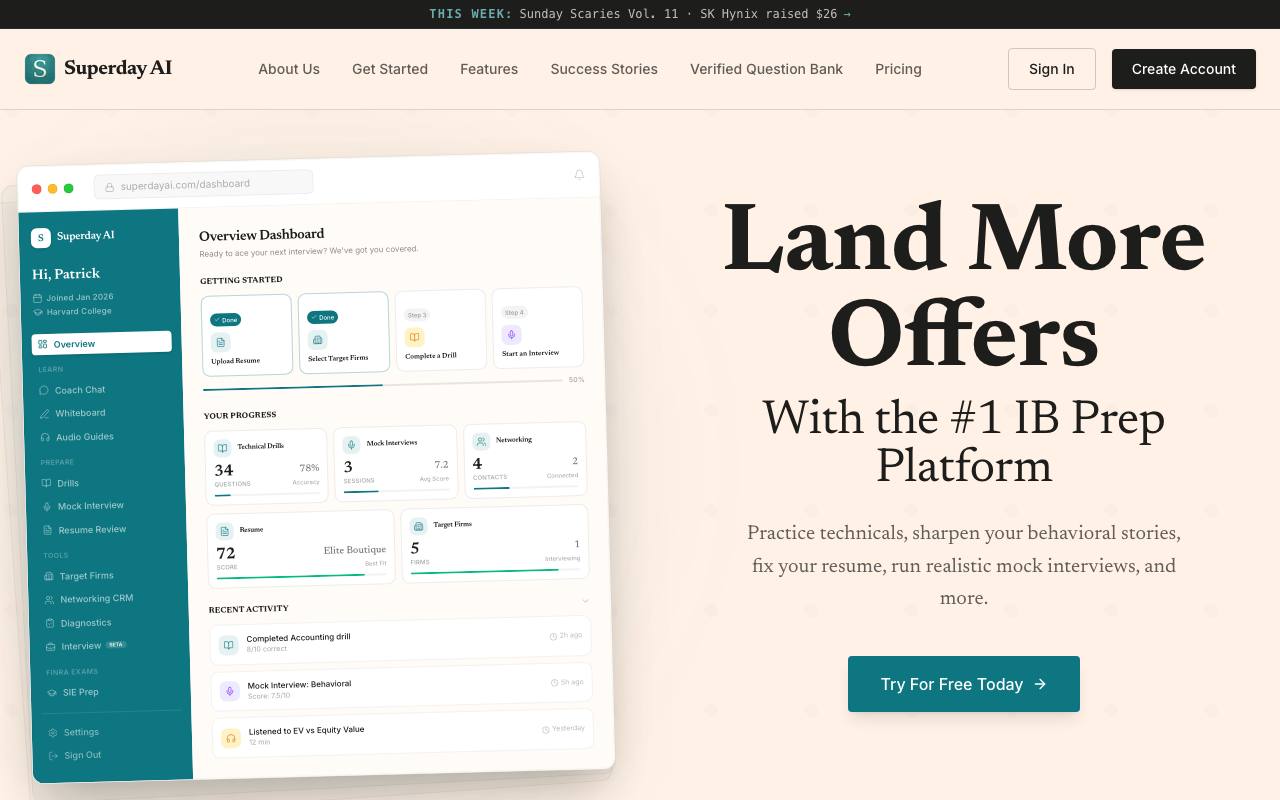The width and height of the screenshot is (1280, 800).
Task: Click the getting started progress bar
Action: pos(383,384)
